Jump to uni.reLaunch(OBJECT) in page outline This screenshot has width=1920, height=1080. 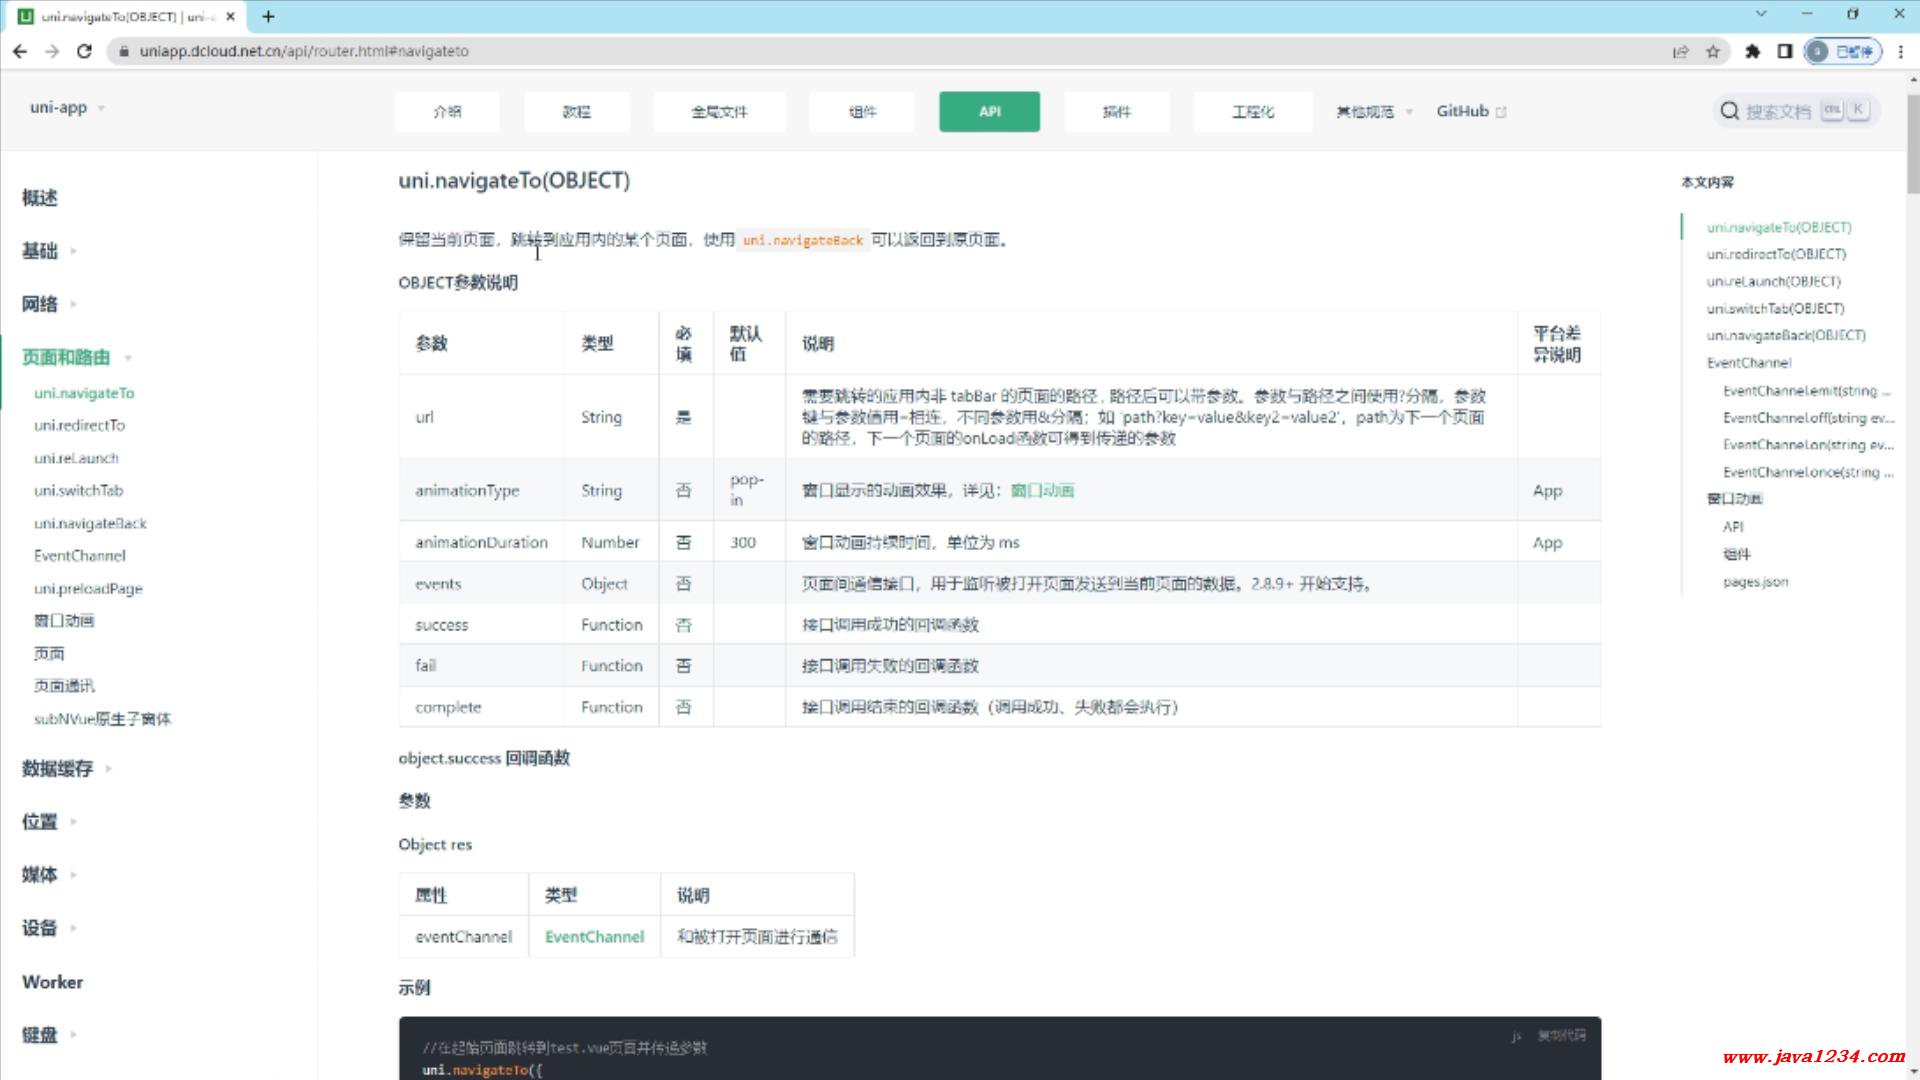coord(1773,281)
